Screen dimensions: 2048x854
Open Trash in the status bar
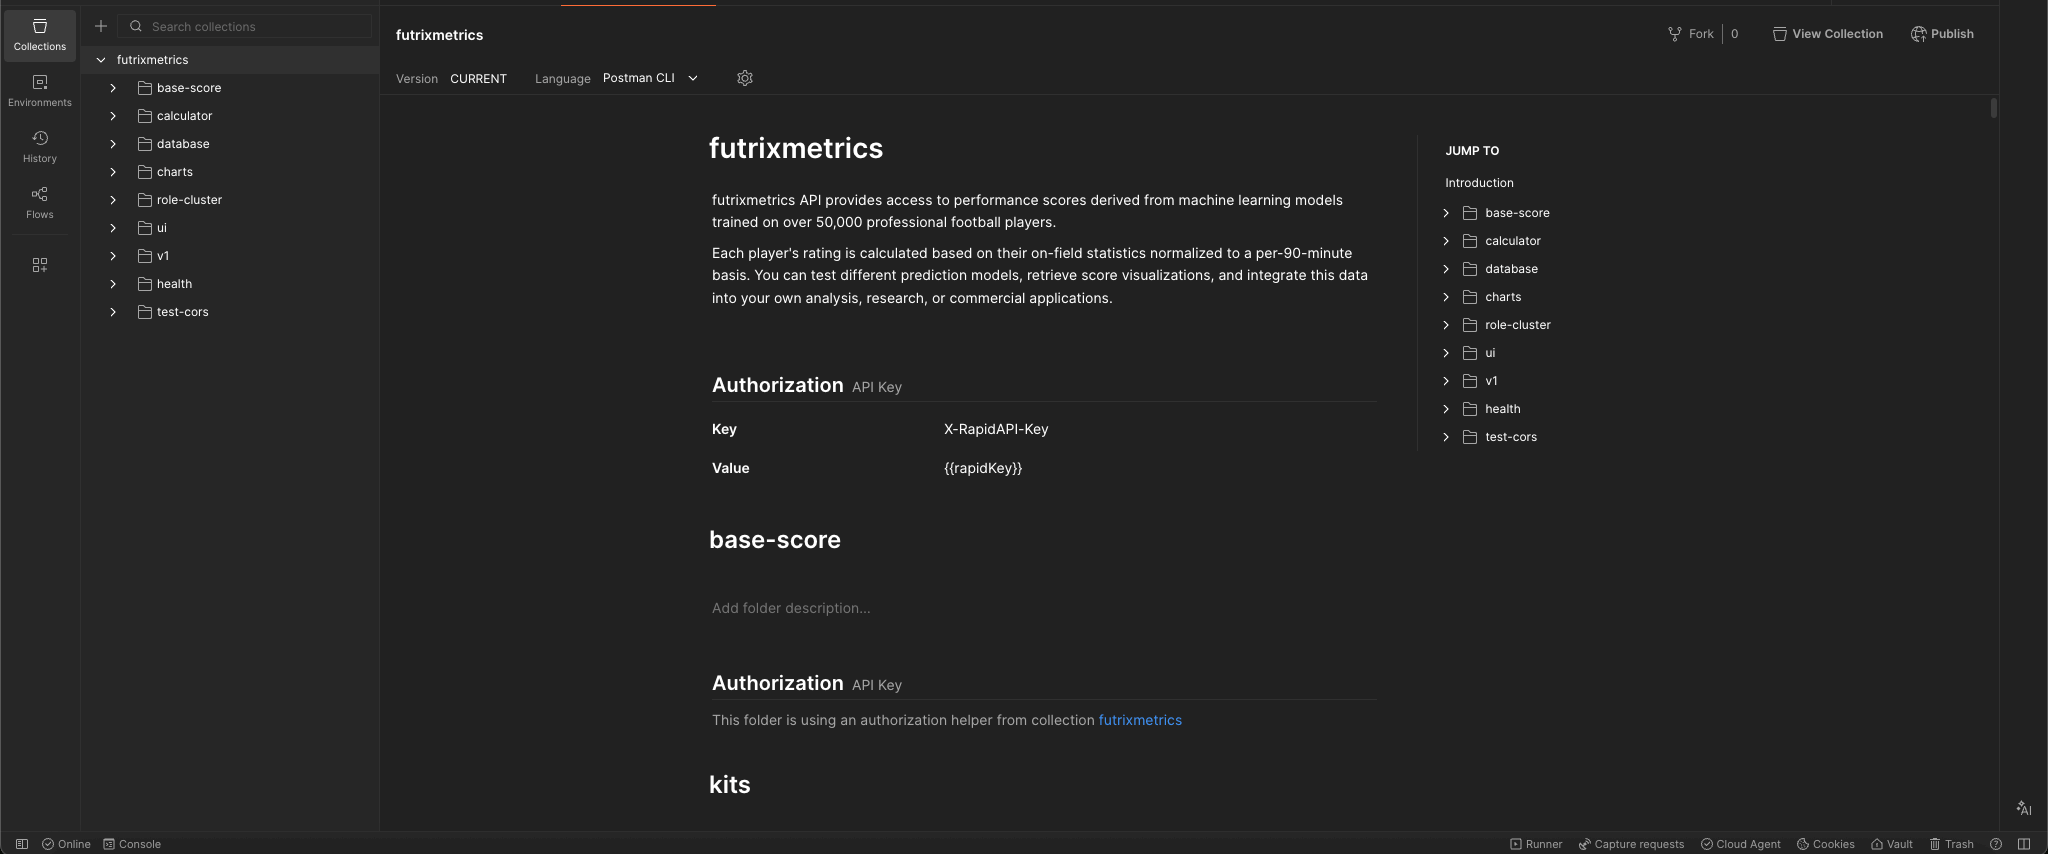1951,844
